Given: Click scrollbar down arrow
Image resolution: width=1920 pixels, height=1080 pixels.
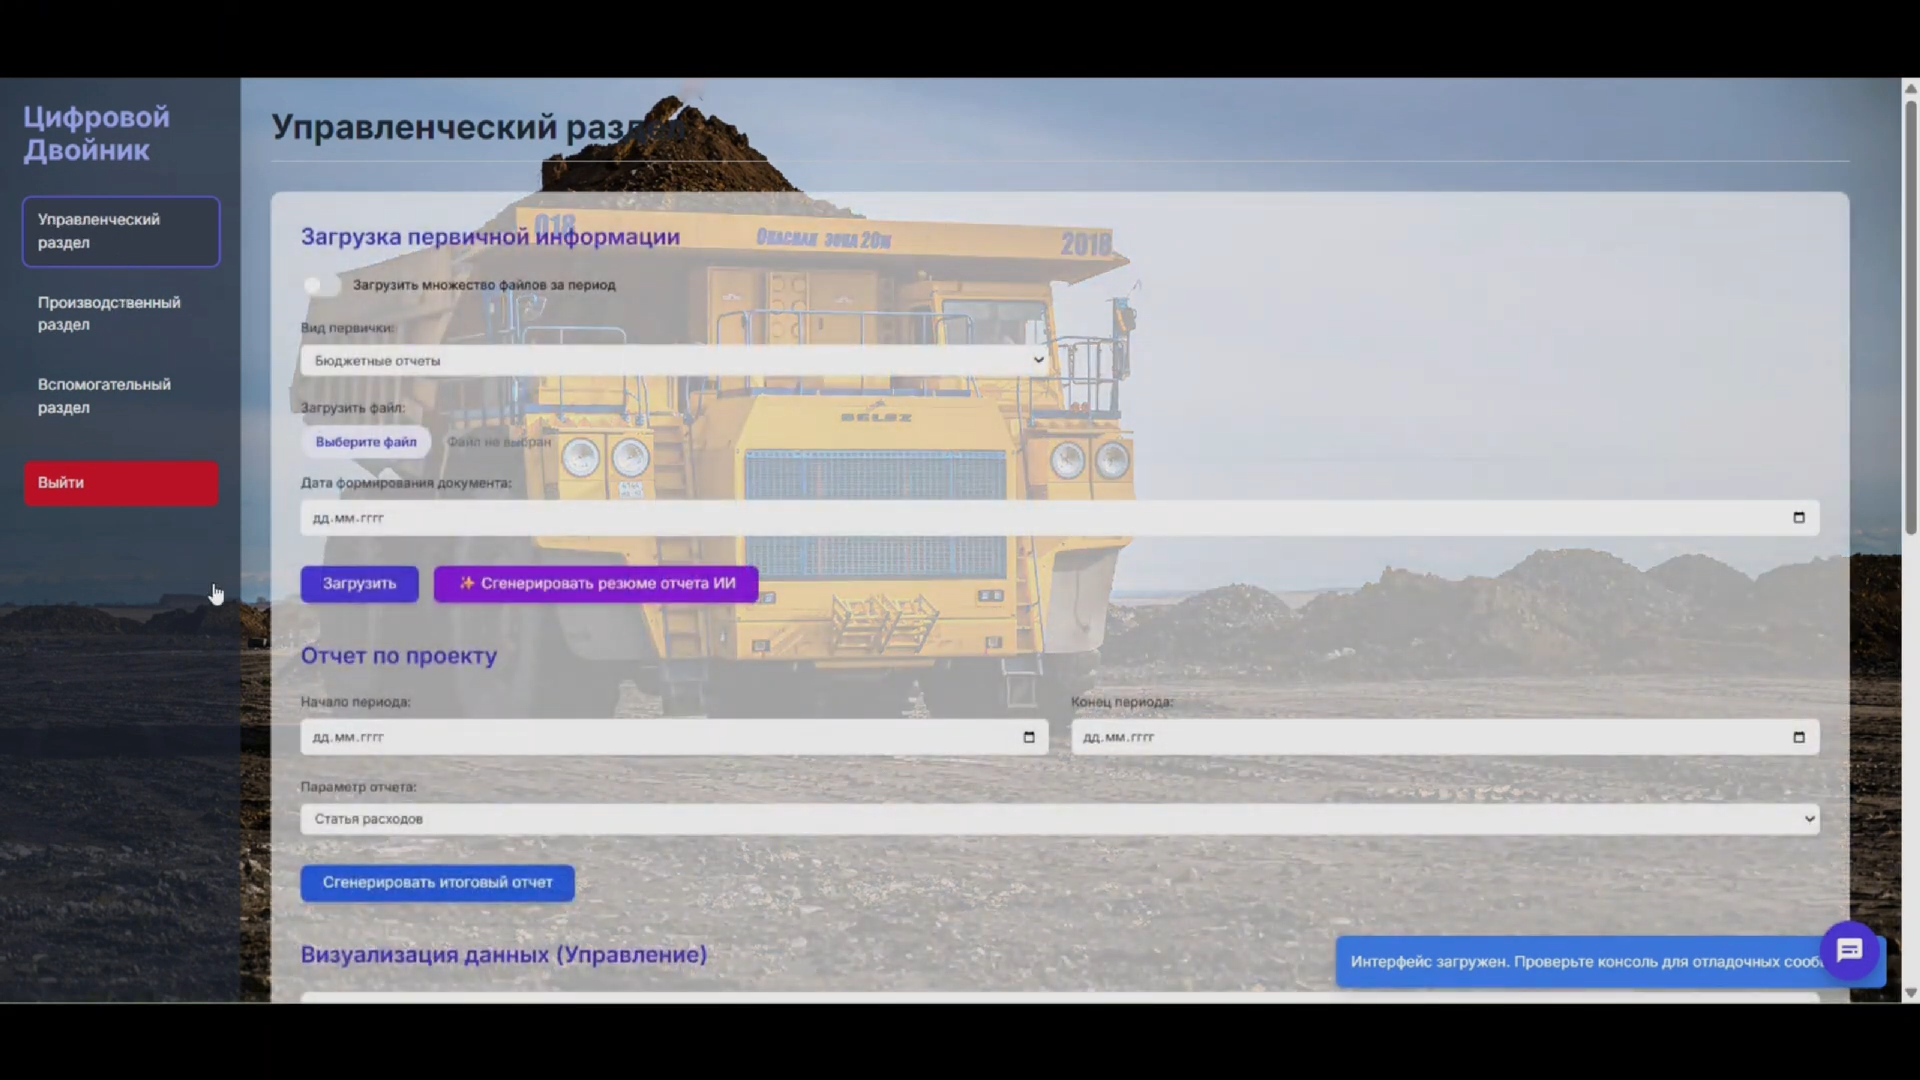Looking at the screenshot, I should click(1910, 993).
